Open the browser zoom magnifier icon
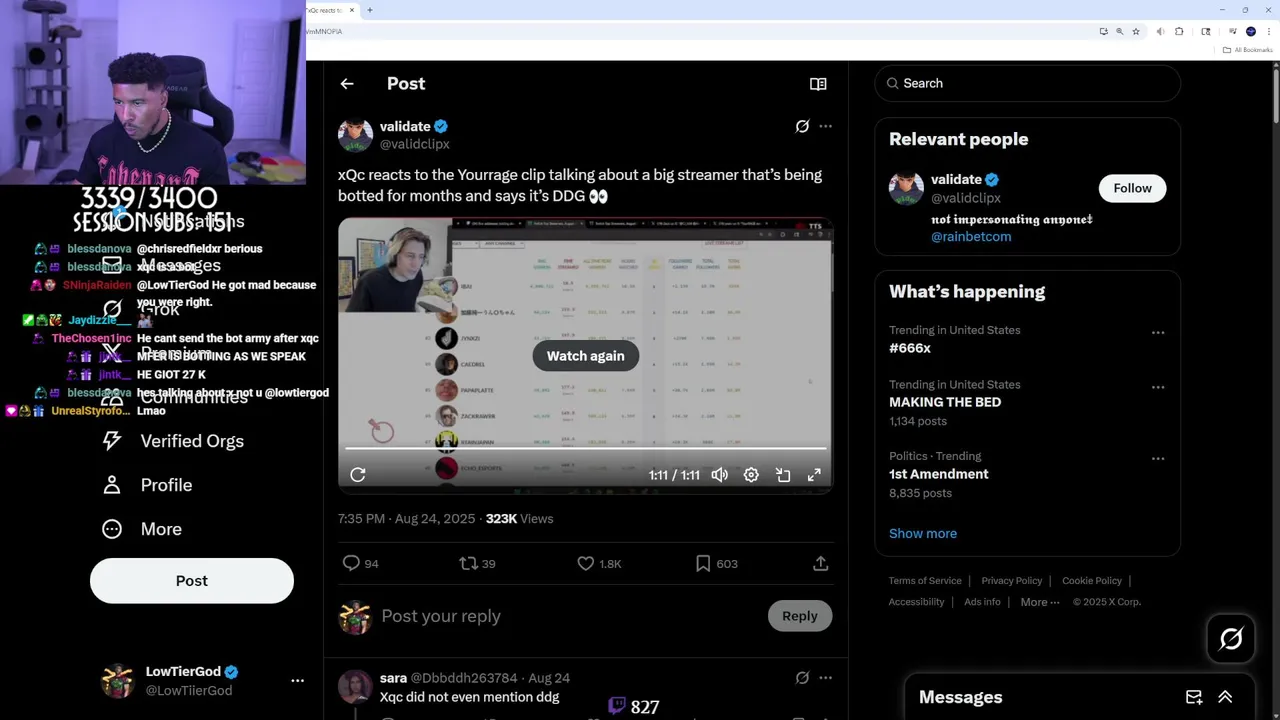The image size is (1280, 720). (1120, 31)
